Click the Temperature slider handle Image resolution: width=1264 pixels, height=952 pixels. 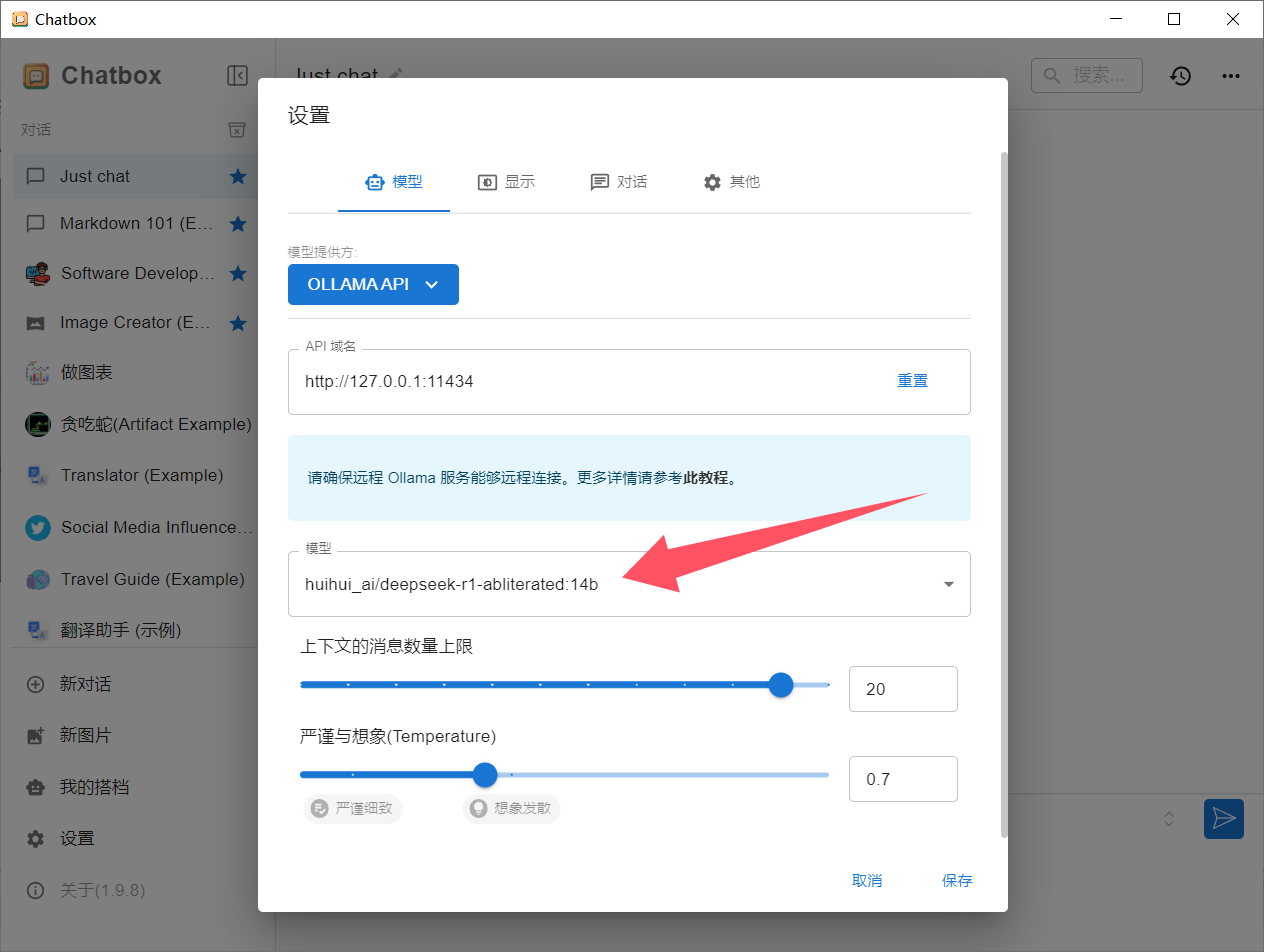click(485, 775)
